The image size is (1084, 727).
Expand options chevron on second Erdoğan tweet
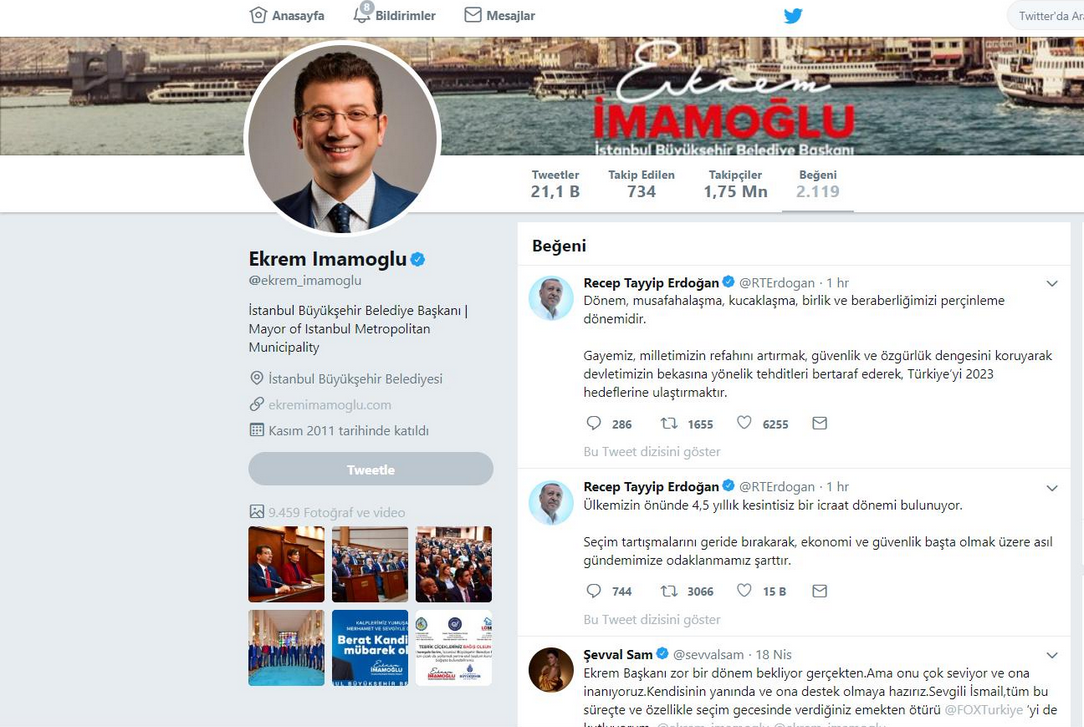1052,488
